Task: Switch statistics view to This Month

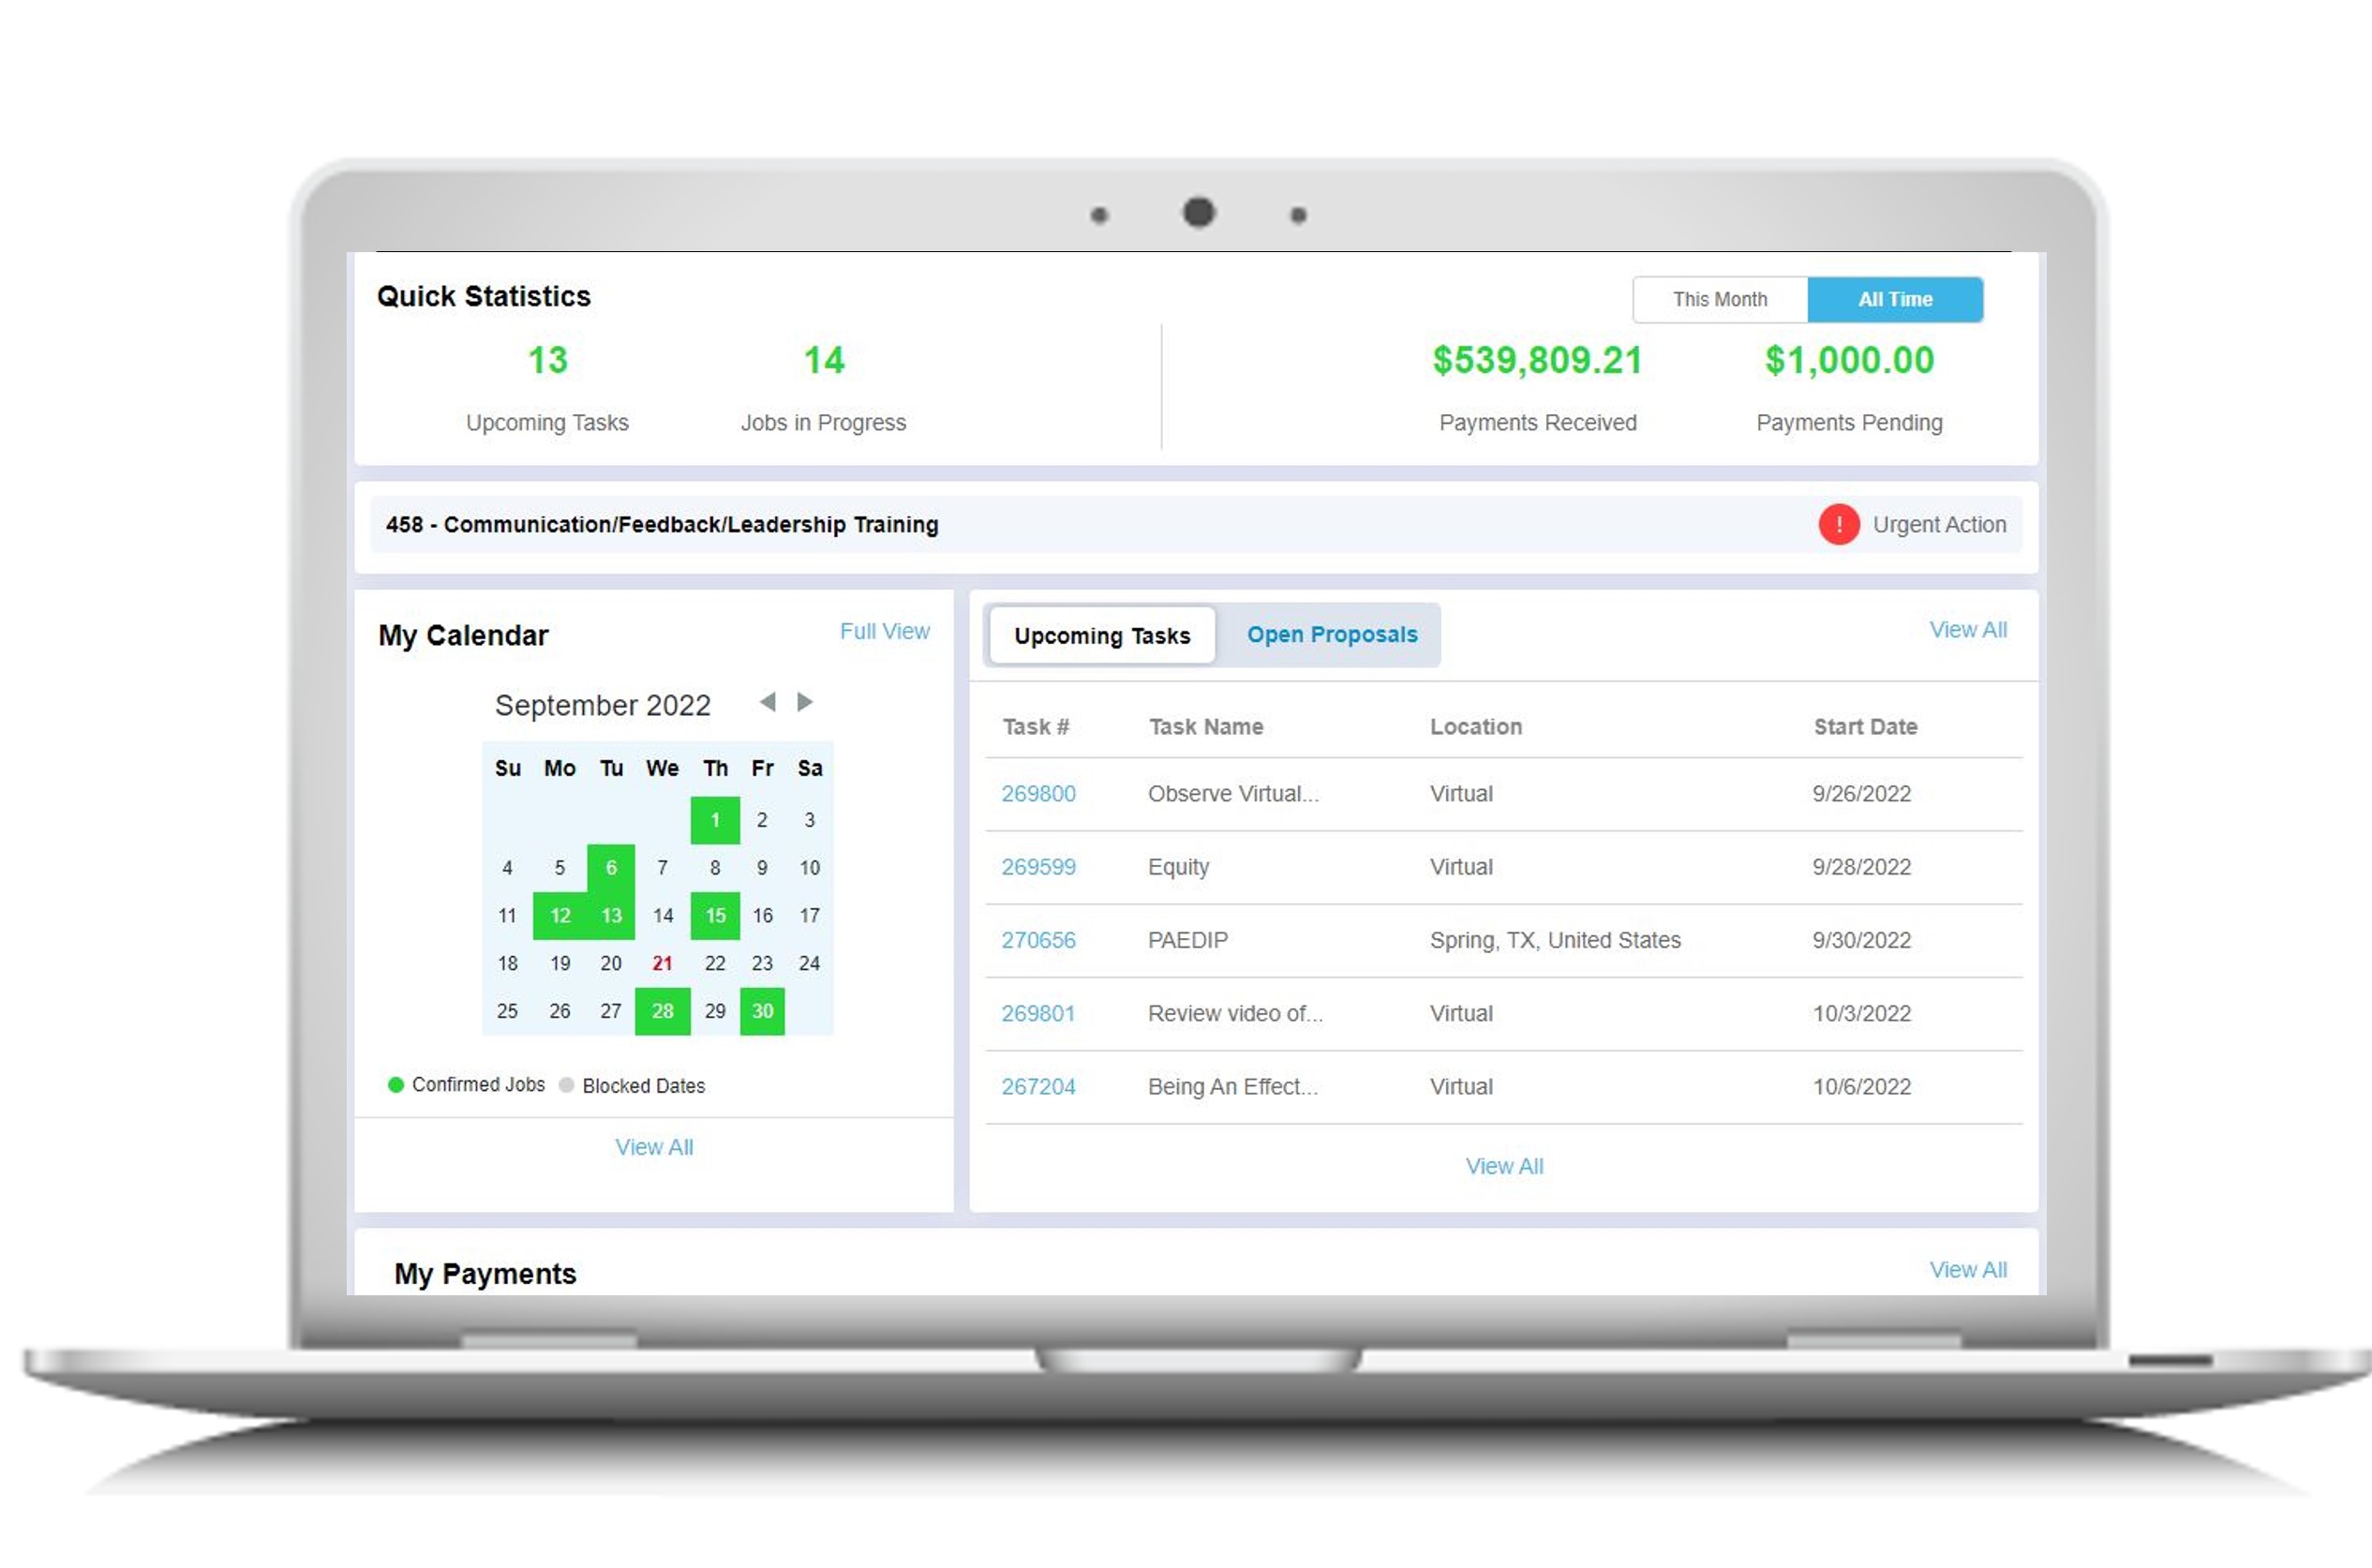Action: pyautogui.click(x=1719, y=298)
